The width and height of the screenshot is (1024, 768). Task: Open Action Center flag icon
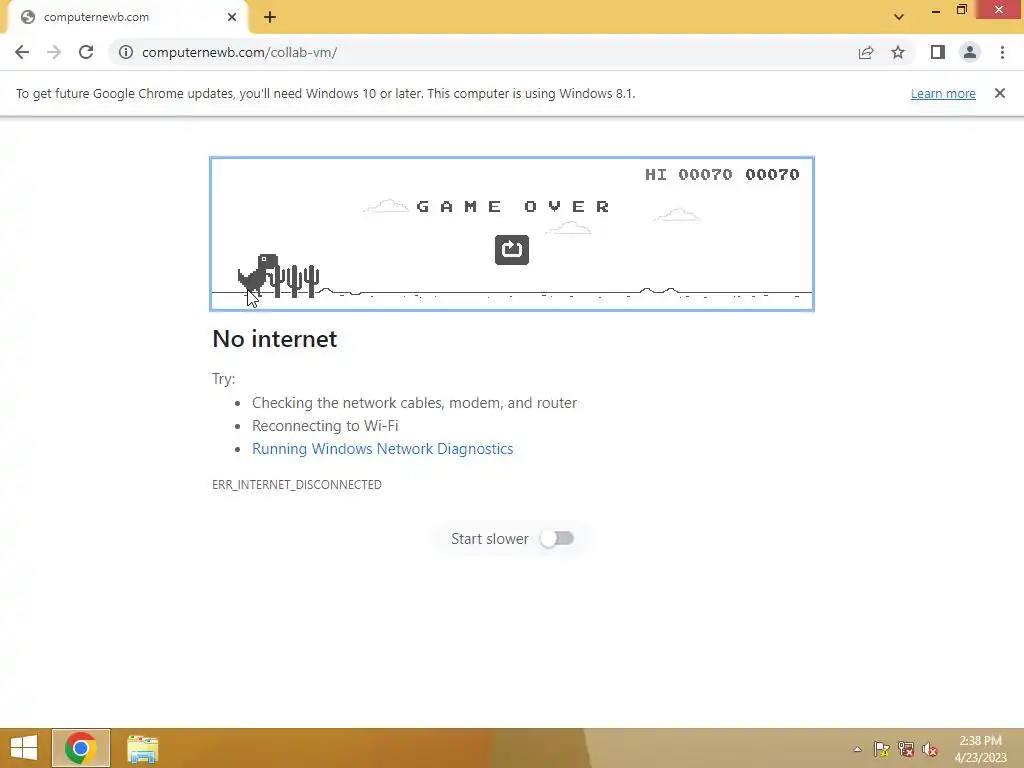pos(881,750)
